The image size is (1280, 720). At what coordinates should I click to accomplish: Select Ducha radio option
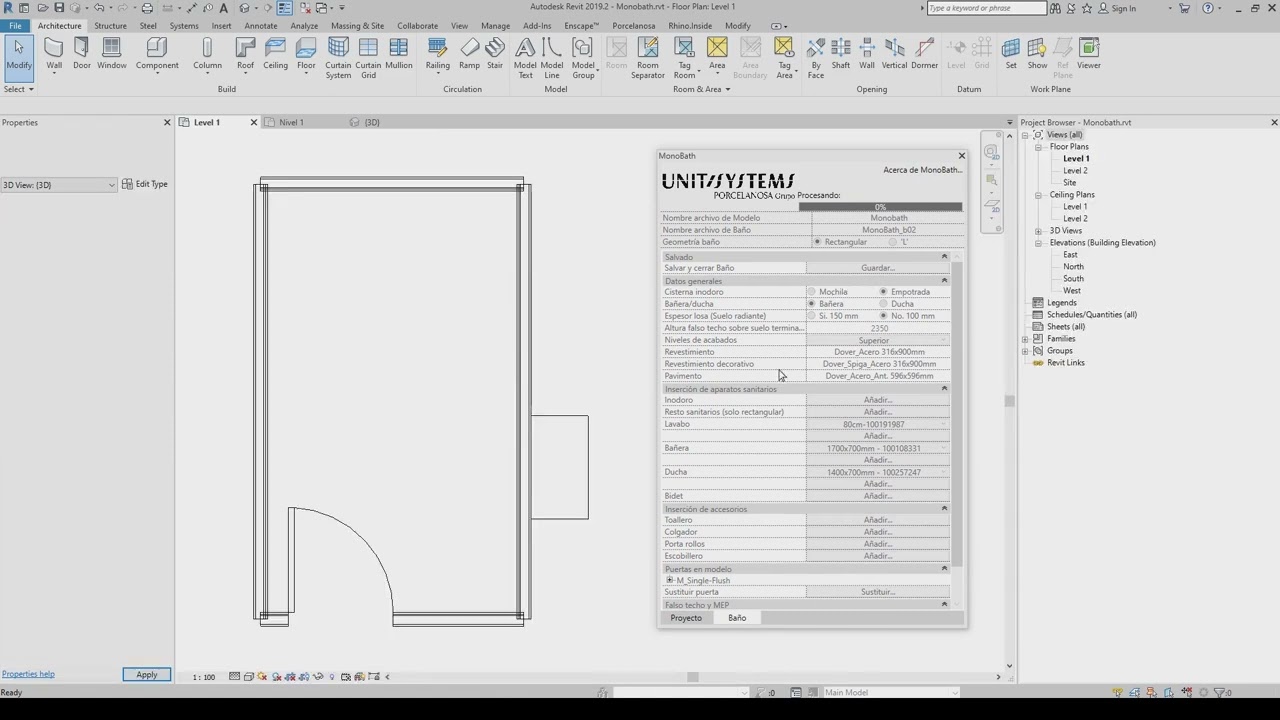883,304
